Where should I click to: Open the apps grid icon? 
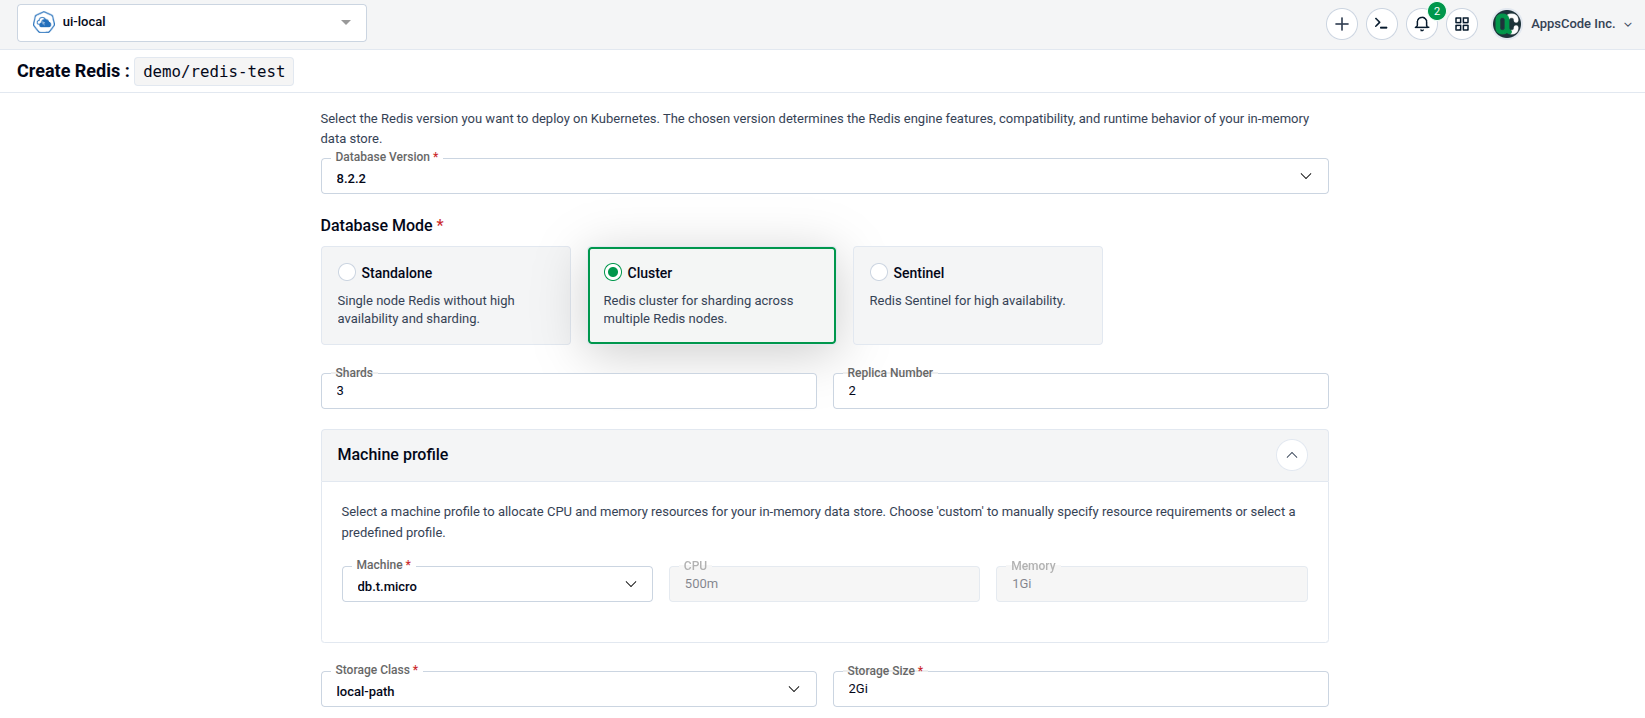point(1462,24)
